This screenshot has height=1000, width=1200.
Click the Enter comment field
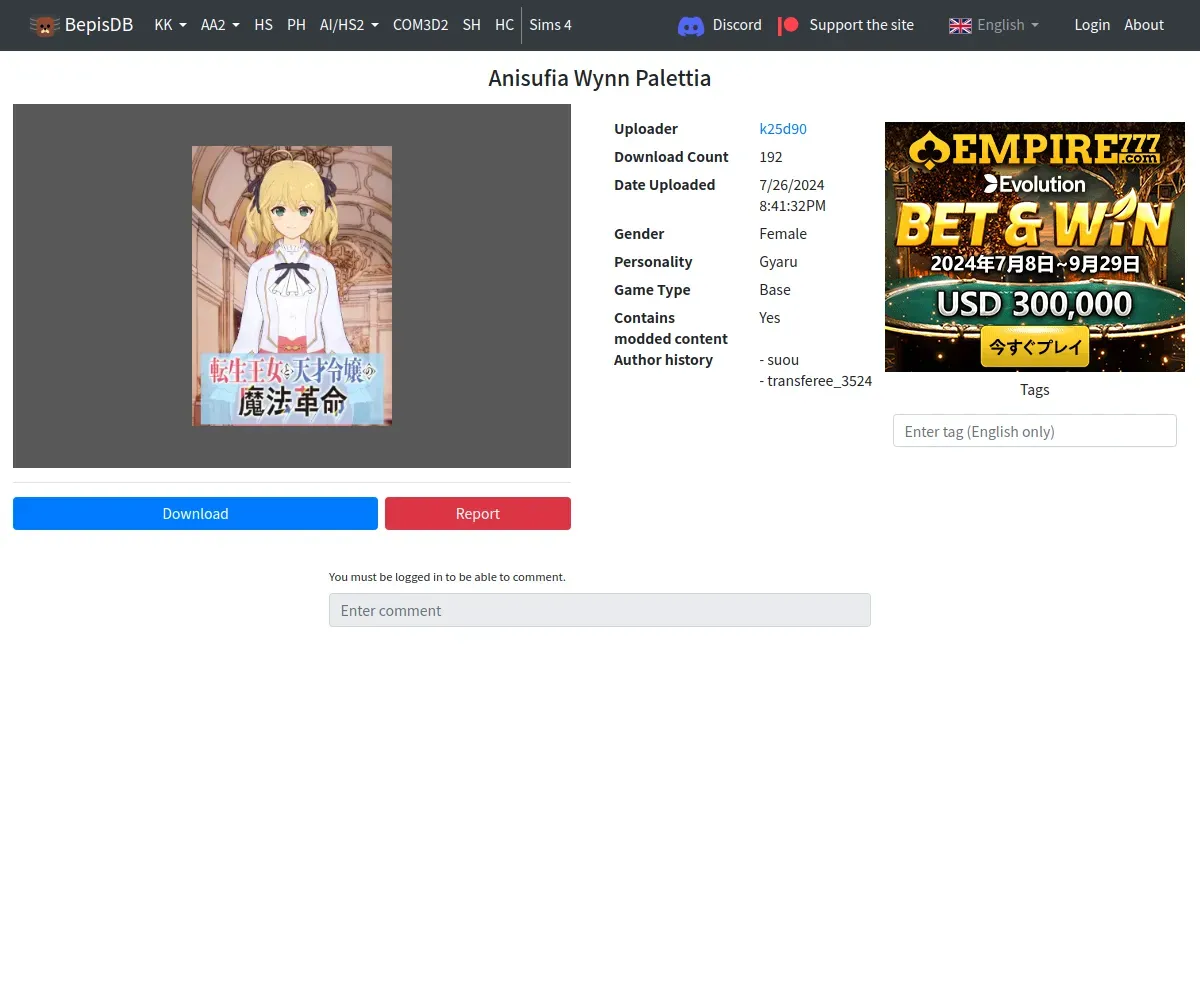click(600, 610)
